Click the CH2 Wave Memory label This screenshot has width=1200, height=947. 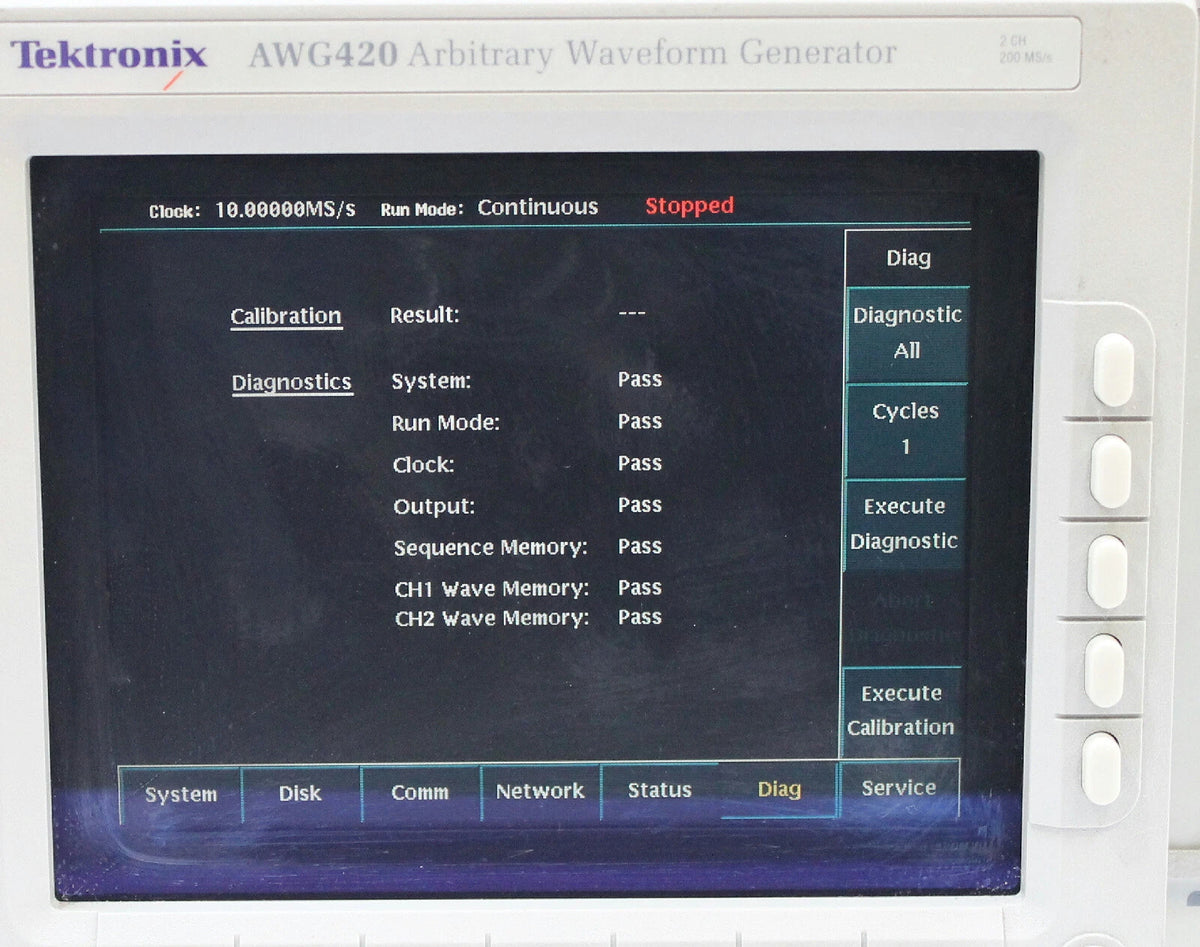tap(492, 619)
